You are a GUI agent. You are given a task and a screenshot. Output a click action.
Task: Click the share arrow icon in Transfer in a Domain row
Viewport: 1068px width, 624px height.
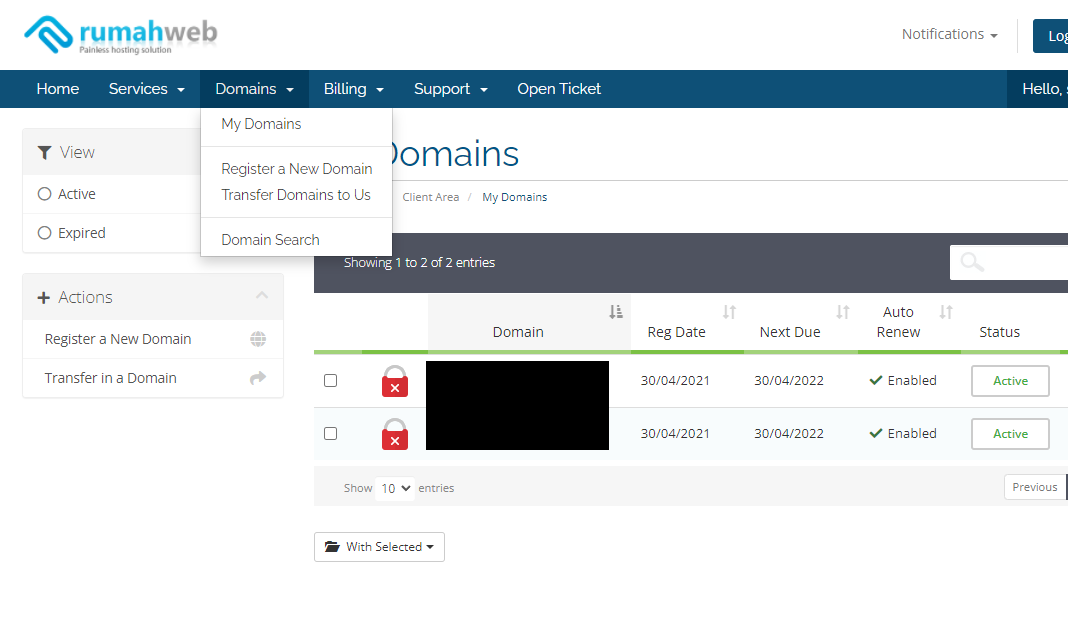258,377
